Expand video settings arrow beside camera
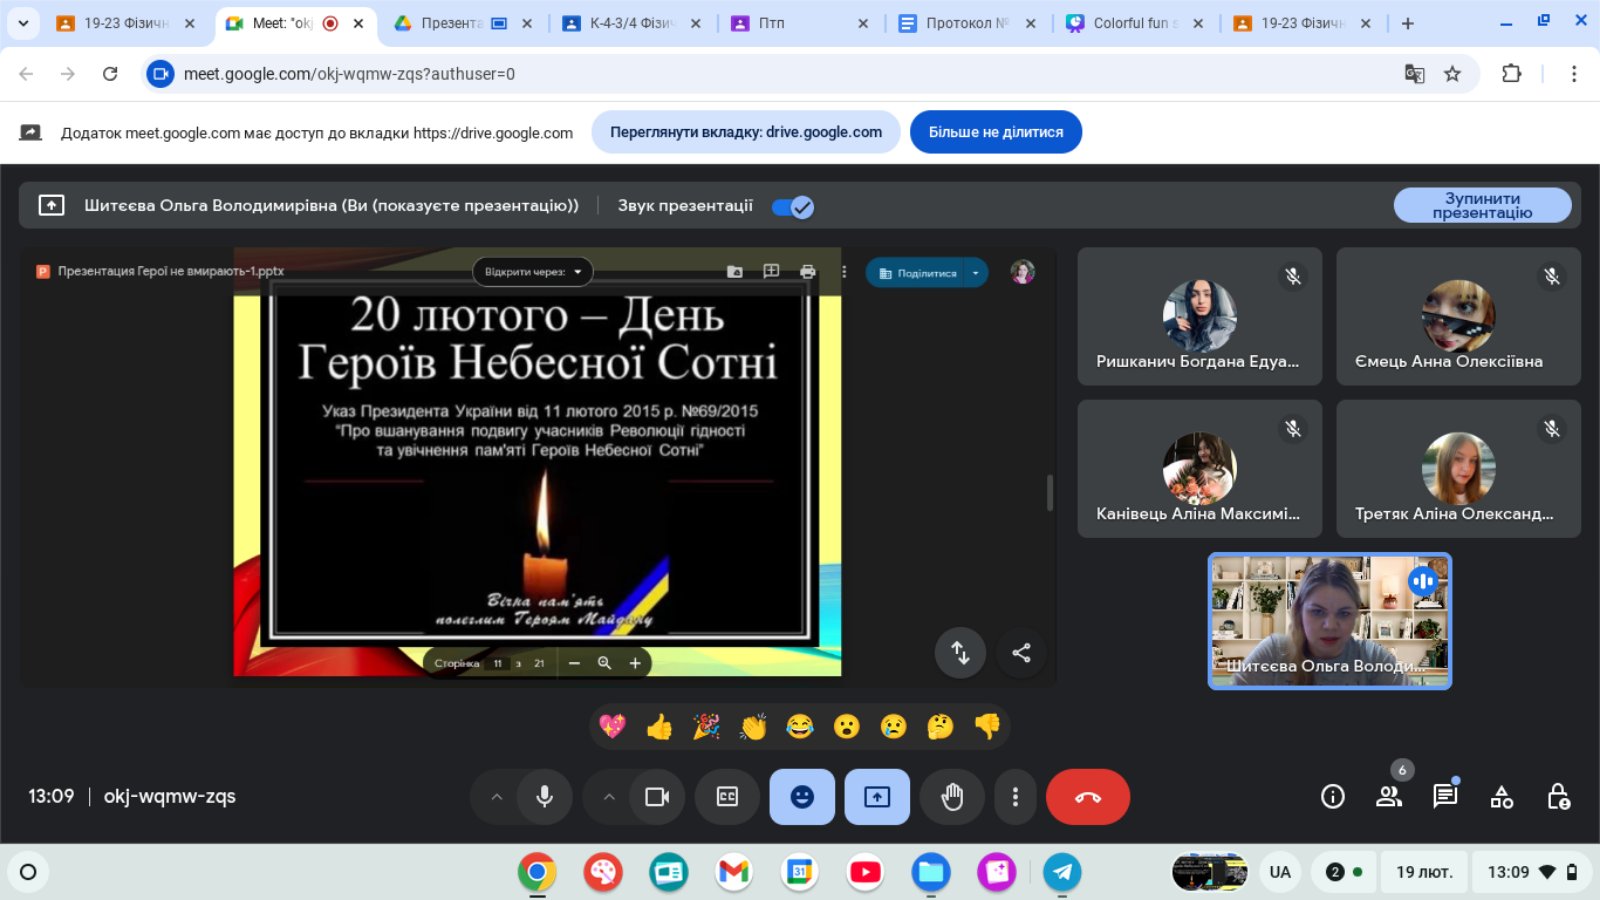This screenshot has height=900, width=1600. point(609,797)
